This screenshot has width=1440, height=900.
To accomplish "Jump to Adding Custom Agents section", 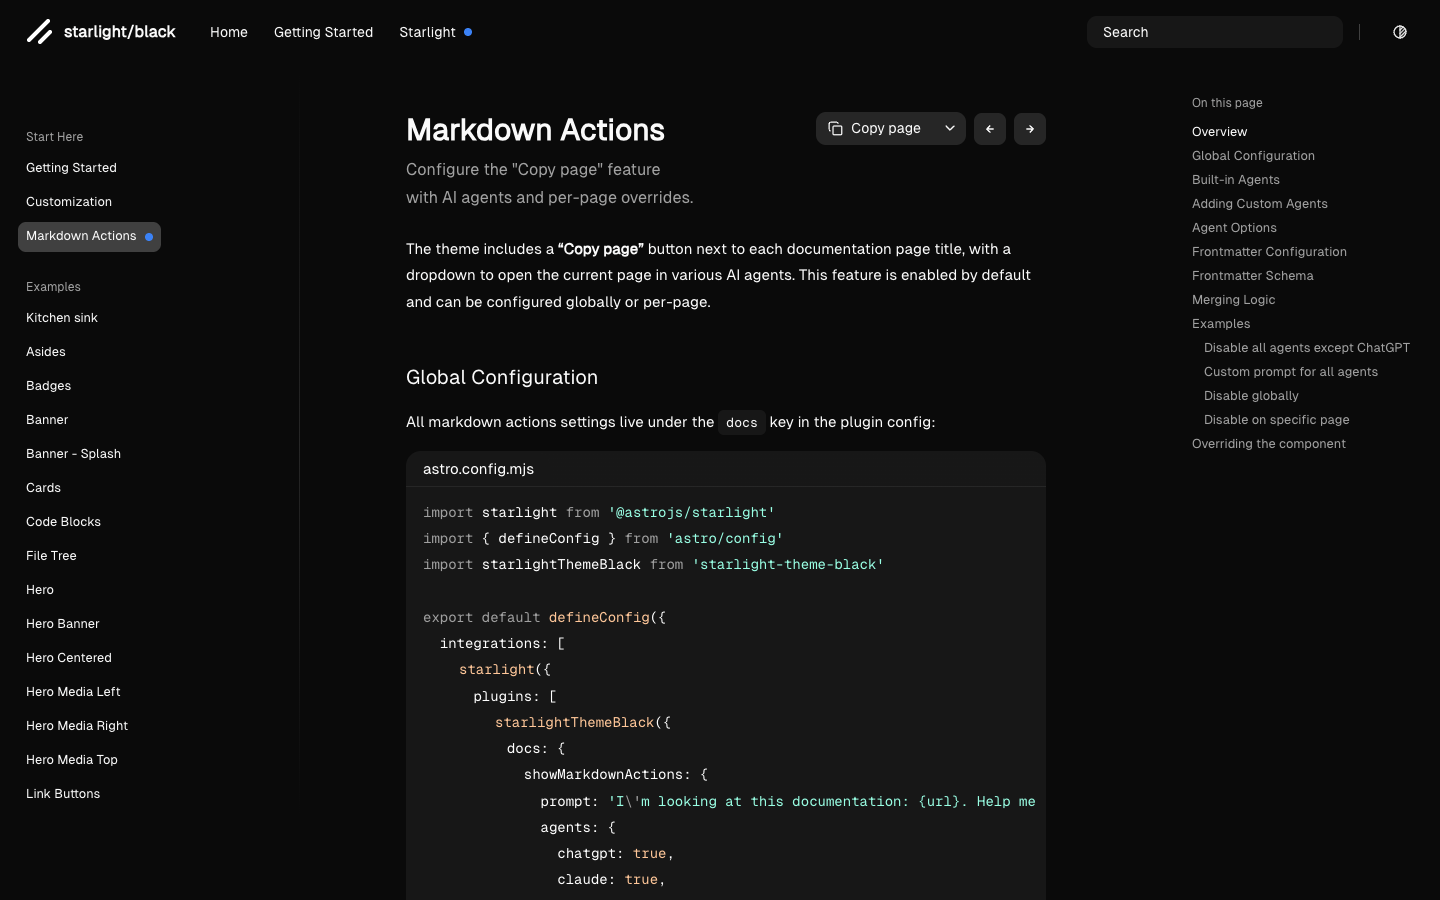I will [x=1260, y=204].
